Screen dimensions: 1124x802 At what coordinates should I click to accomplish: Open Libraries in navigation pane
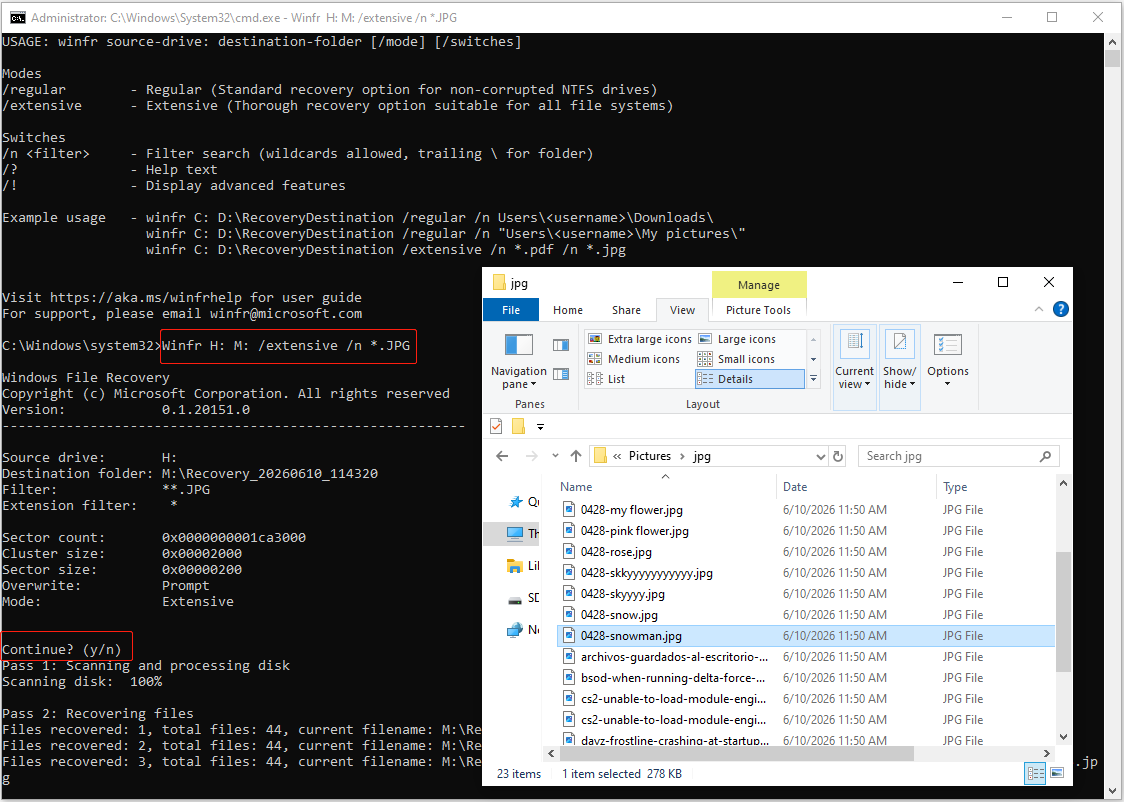pos(523,565)
